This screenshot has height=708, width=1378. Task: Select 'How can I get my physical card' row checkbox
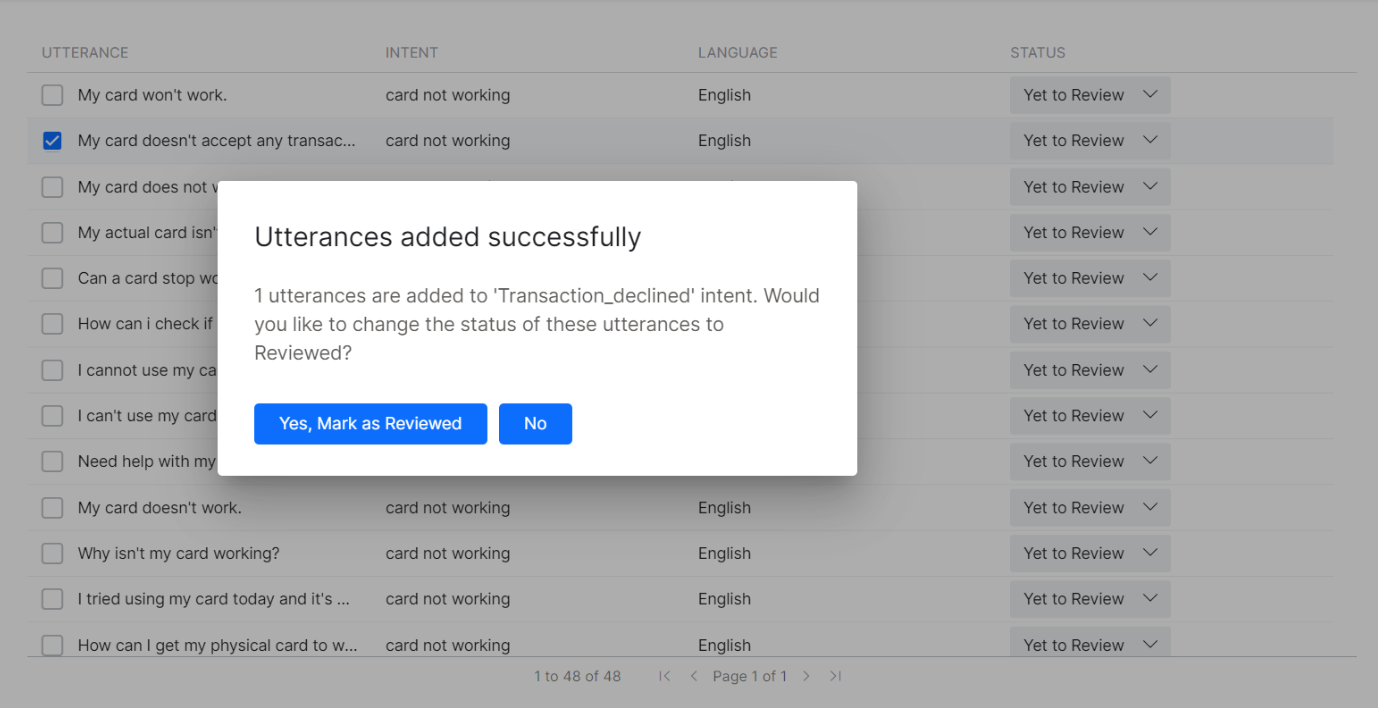click(52, 645)
